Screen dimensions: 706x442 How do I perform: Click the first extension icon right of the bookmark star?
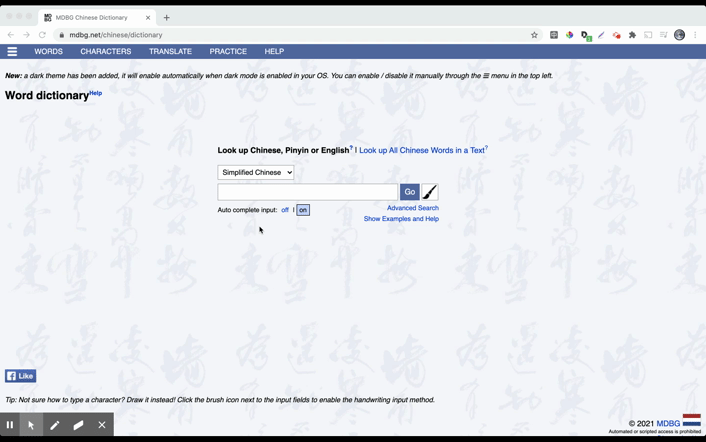click(554, 35)
